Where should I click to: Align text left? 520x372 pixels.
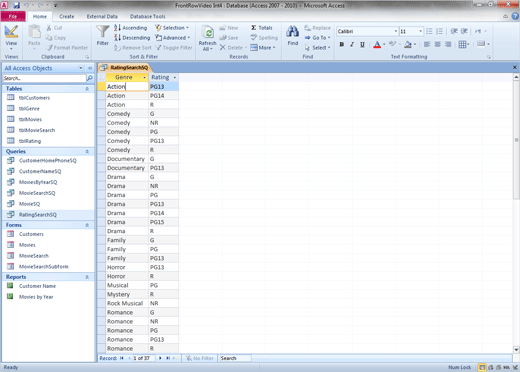pos(427,44)
